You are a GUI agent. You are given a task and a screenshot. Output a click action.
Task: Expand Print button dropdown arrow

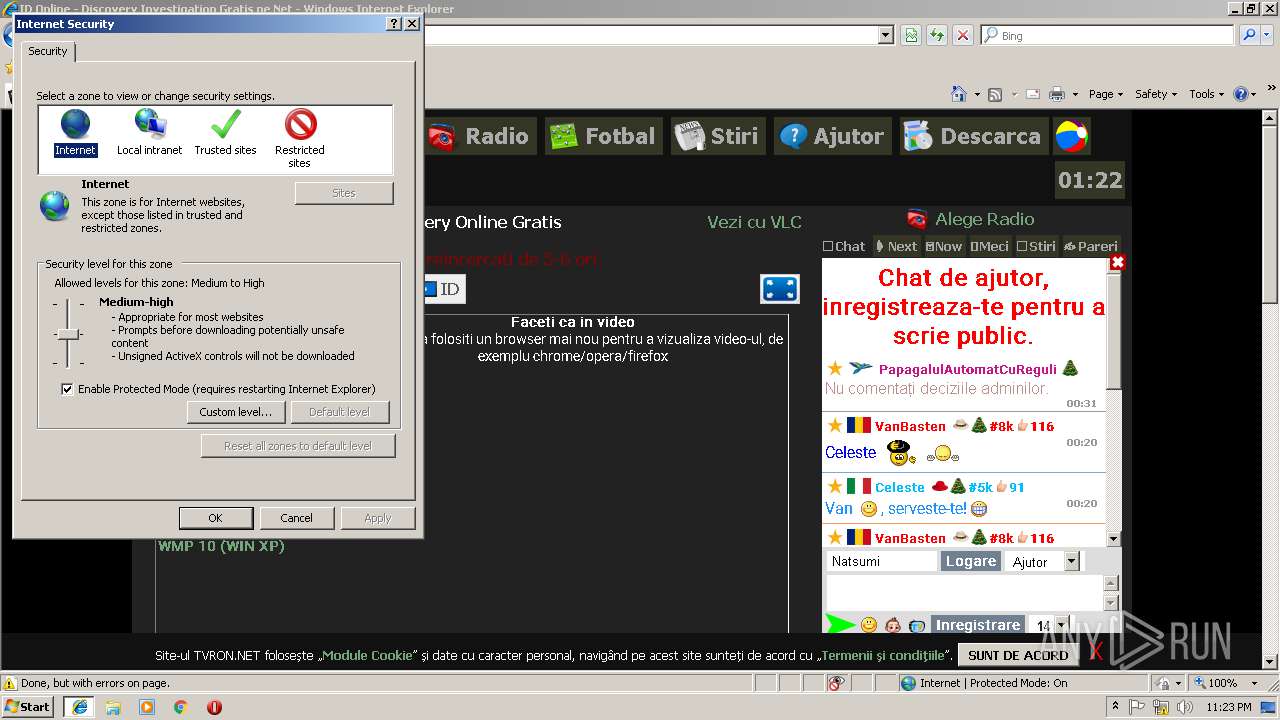coord(1075,94)
